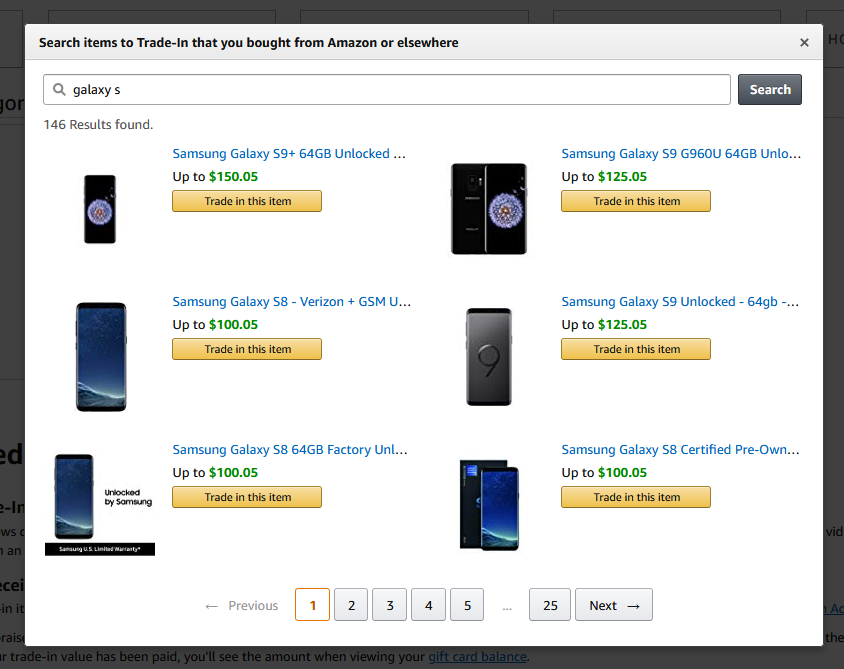This screenshot has width=844, height=669.
Task: Click the Galaxy S9+ phone thumbnail
Action: 99,209
